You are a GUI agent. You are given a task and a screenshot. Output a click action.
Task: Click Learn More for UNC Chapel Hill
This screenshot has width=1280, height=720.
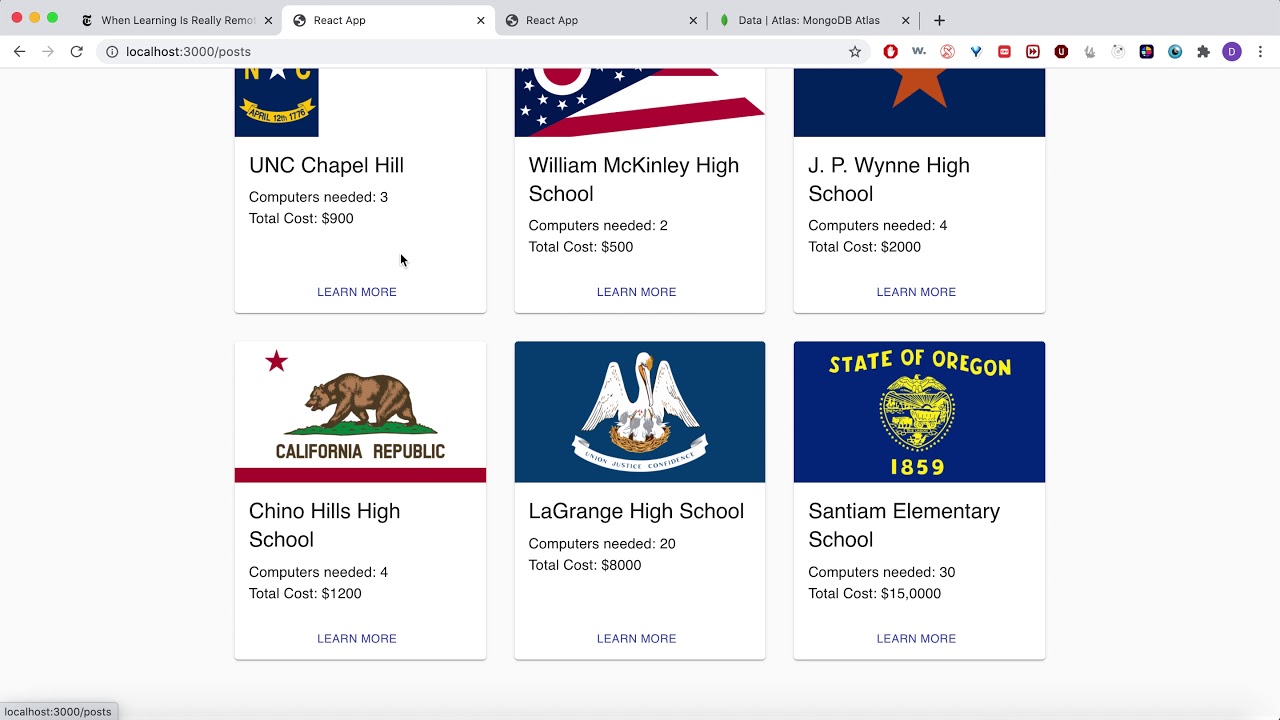[x=357, y=292]
